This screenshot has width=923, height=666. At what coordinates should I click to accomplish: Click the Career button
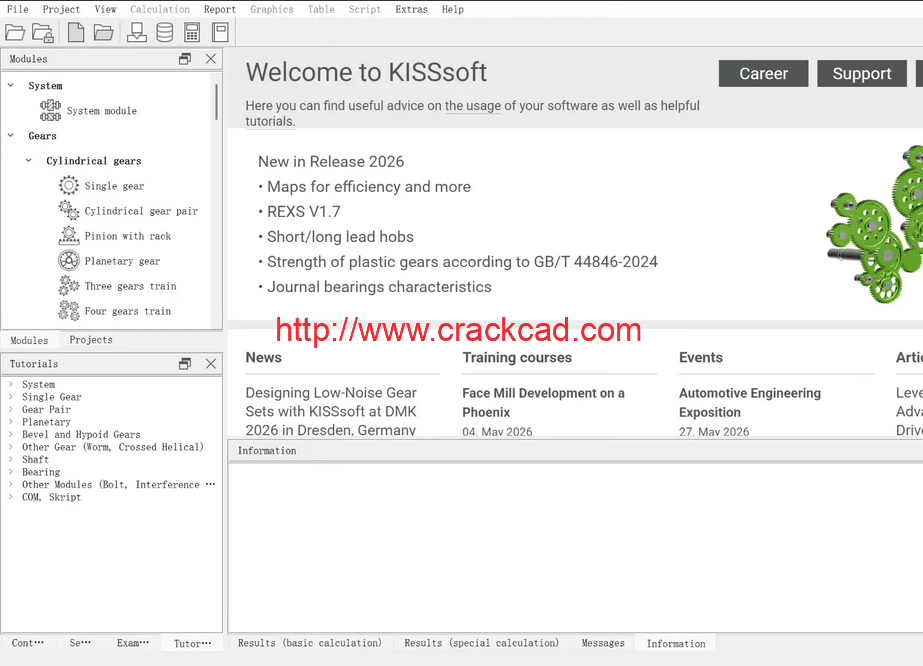pyautogui.click(x=763, y=74)
